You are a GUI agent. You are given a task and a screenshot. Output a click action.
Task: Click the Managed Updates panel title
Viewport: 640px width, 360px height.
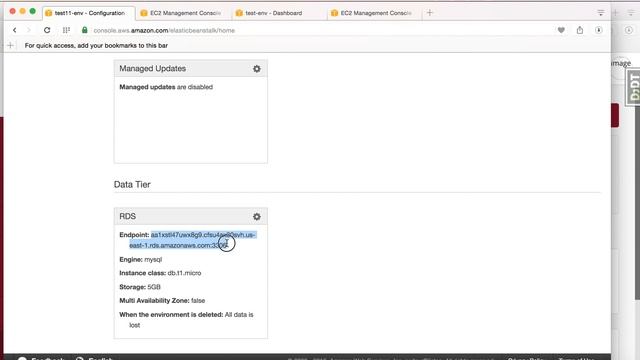click(x=153, y=69)
